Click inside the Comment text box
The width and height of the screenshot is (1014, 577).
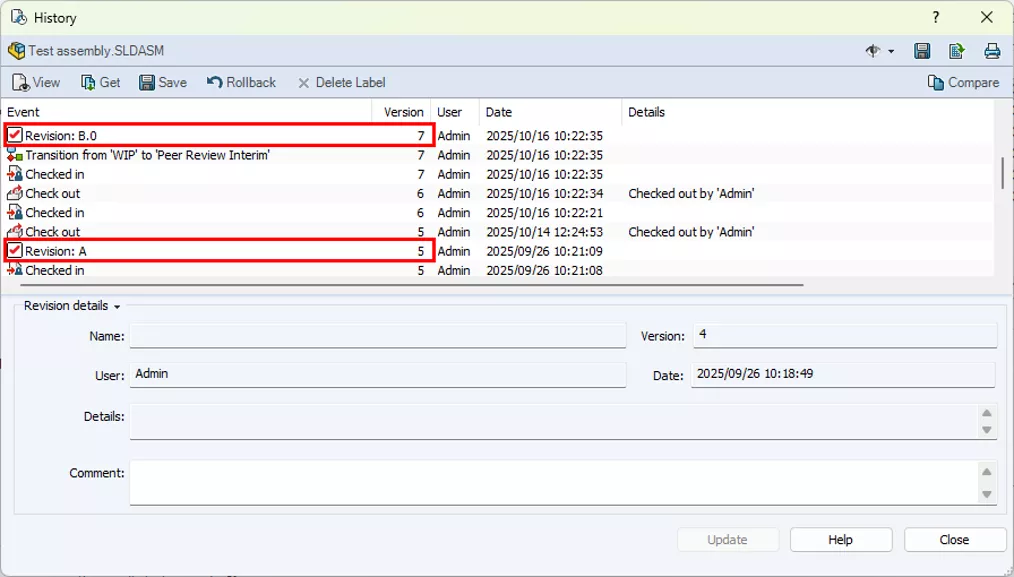pos(555,482)
